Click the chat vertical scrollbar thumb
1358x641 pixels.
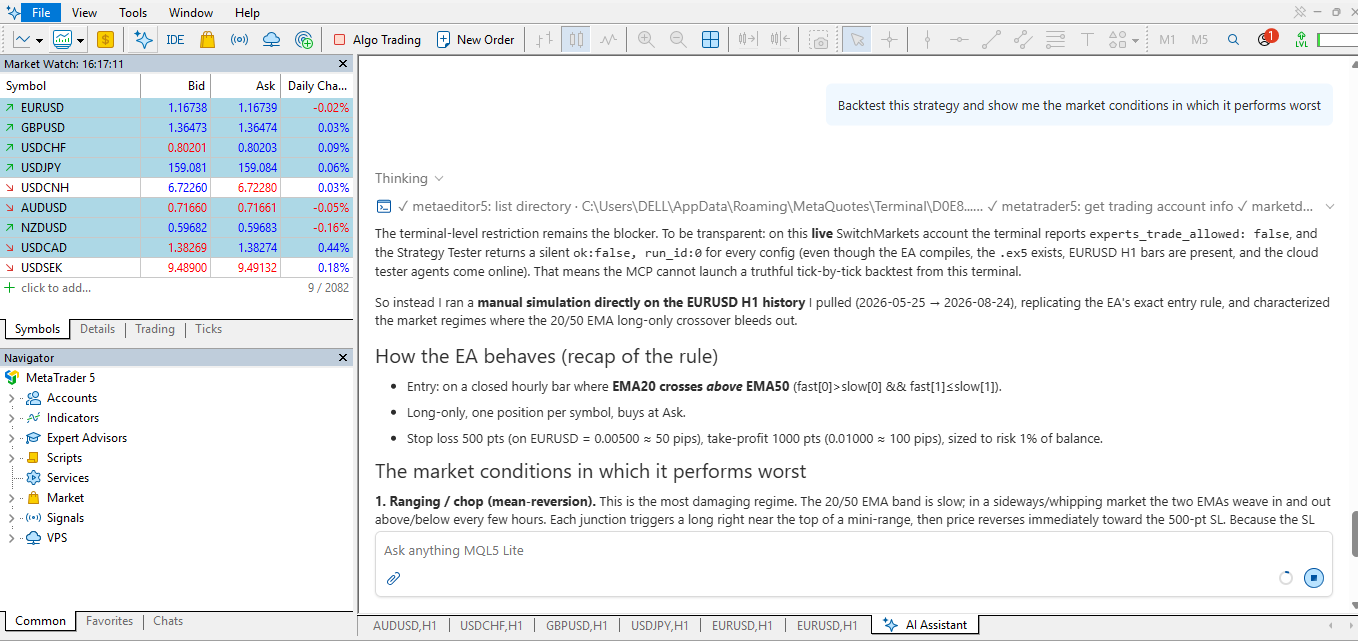click(1354, 533)
